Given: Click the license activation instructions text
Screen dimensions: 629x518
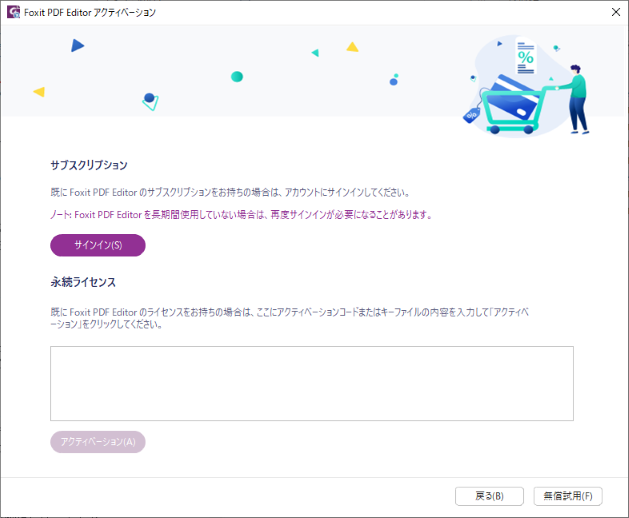Looking at the screenshot, I should coord(290,318).
